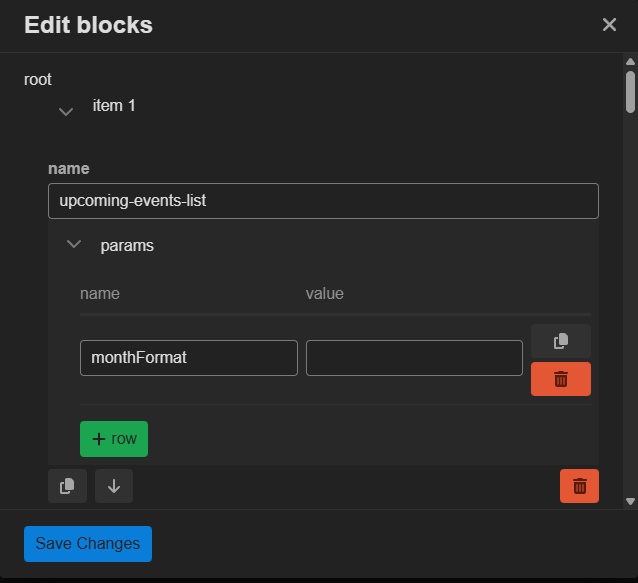The width and height of the screenshot is (638, 583).
Task: Move item 1 block down
Action: pos(114,486)
